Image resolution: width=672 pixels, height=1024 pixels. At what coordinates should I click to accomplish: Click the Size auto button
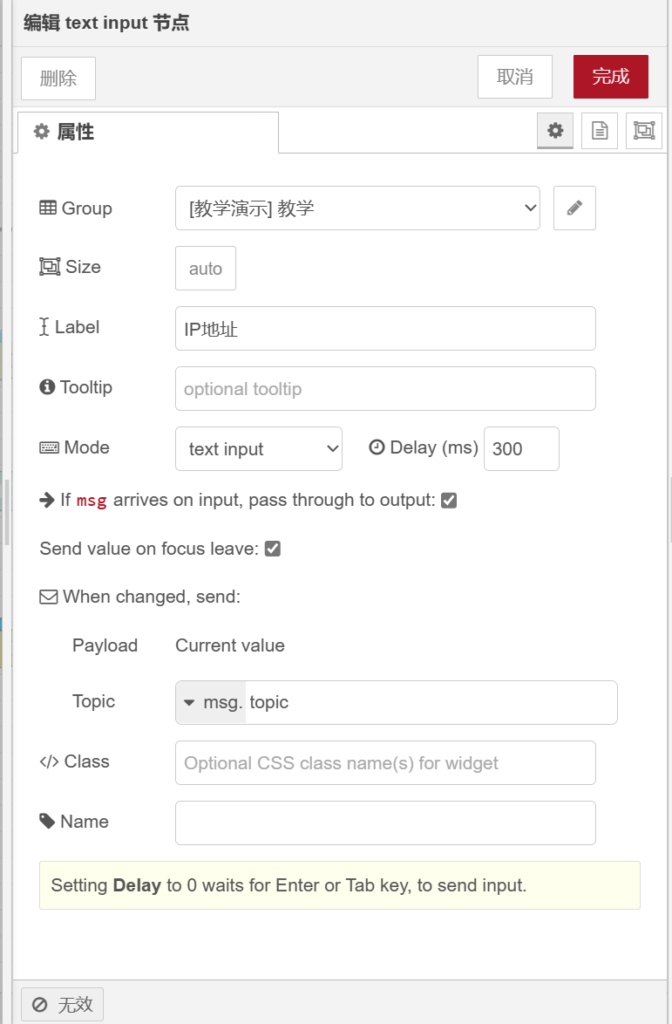[x=205, y=268]
